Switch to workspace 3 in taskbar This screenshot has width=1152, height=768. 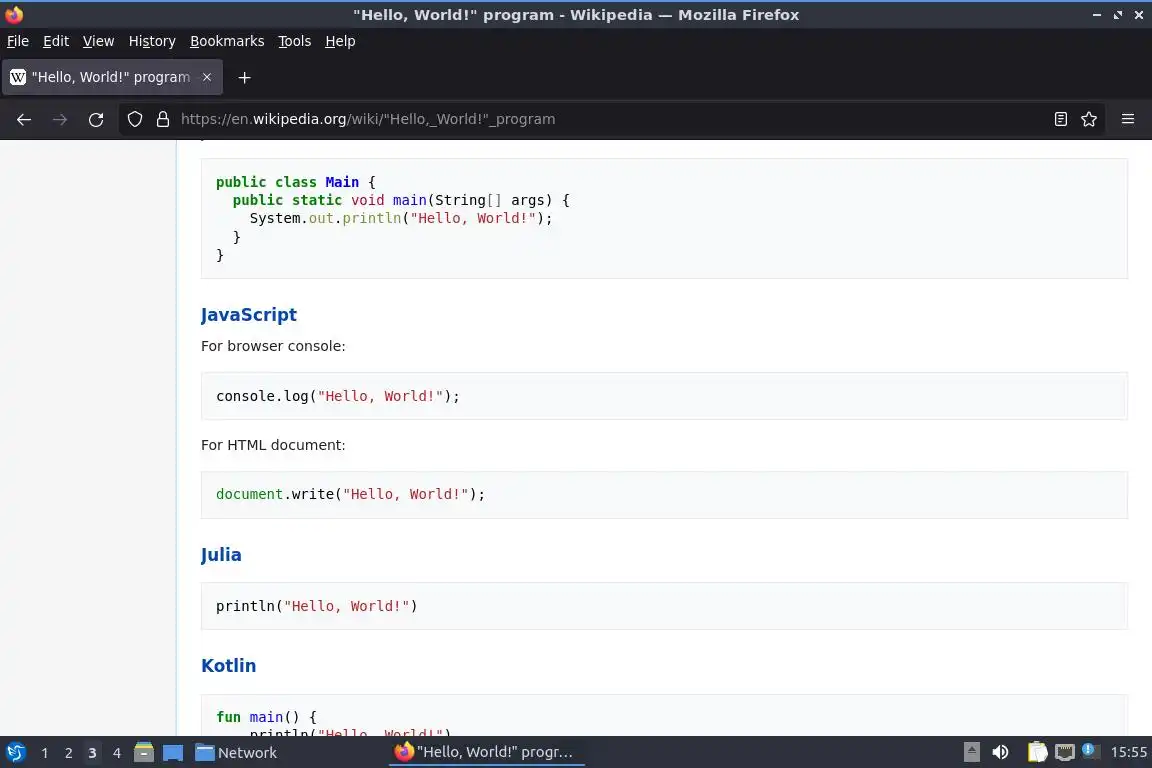[92, 753]
